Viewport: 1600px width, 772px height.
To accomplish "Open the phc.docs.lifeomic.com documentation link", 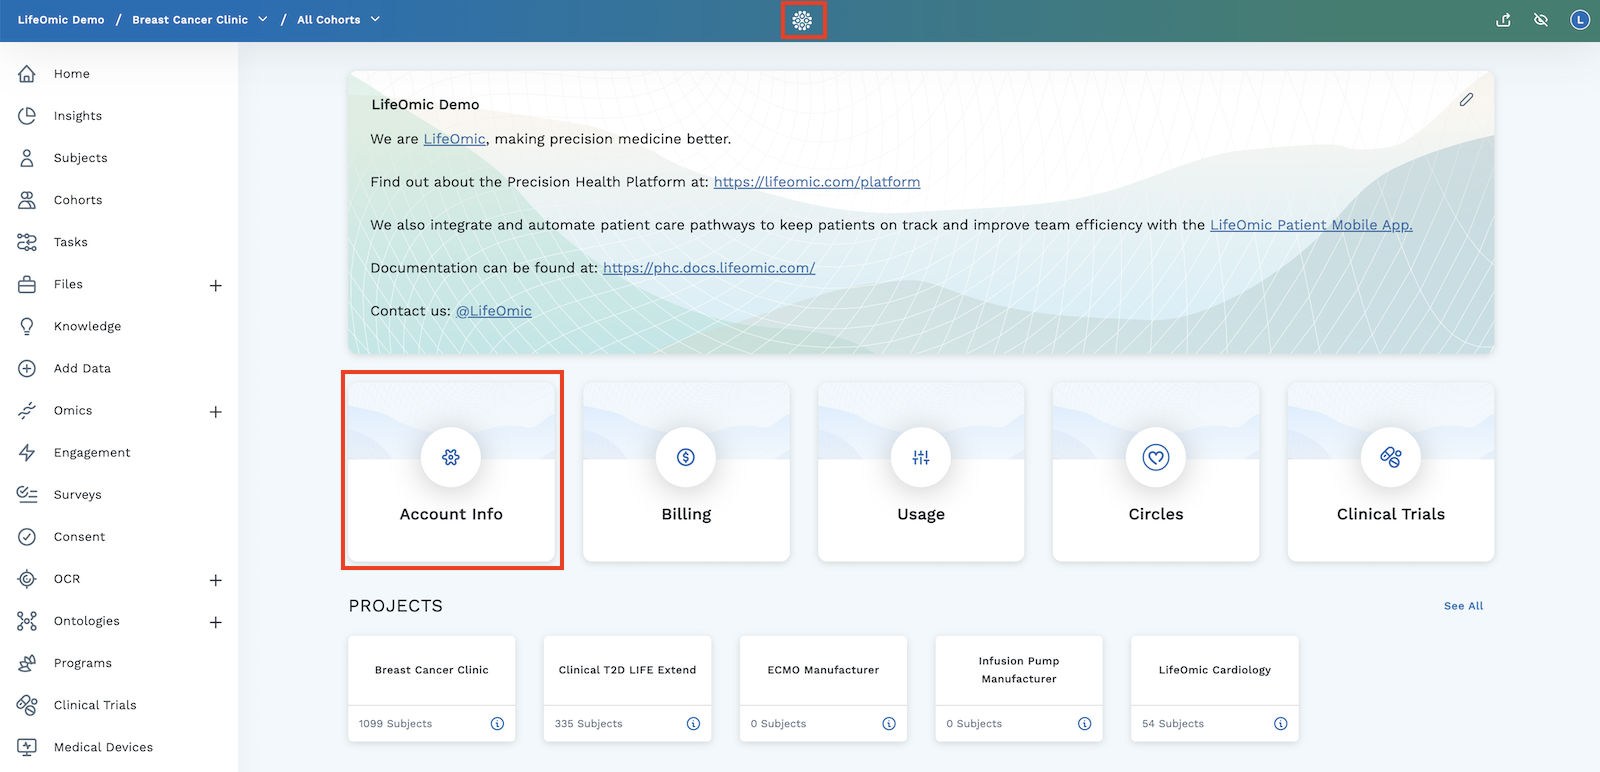I will [709, 268].
